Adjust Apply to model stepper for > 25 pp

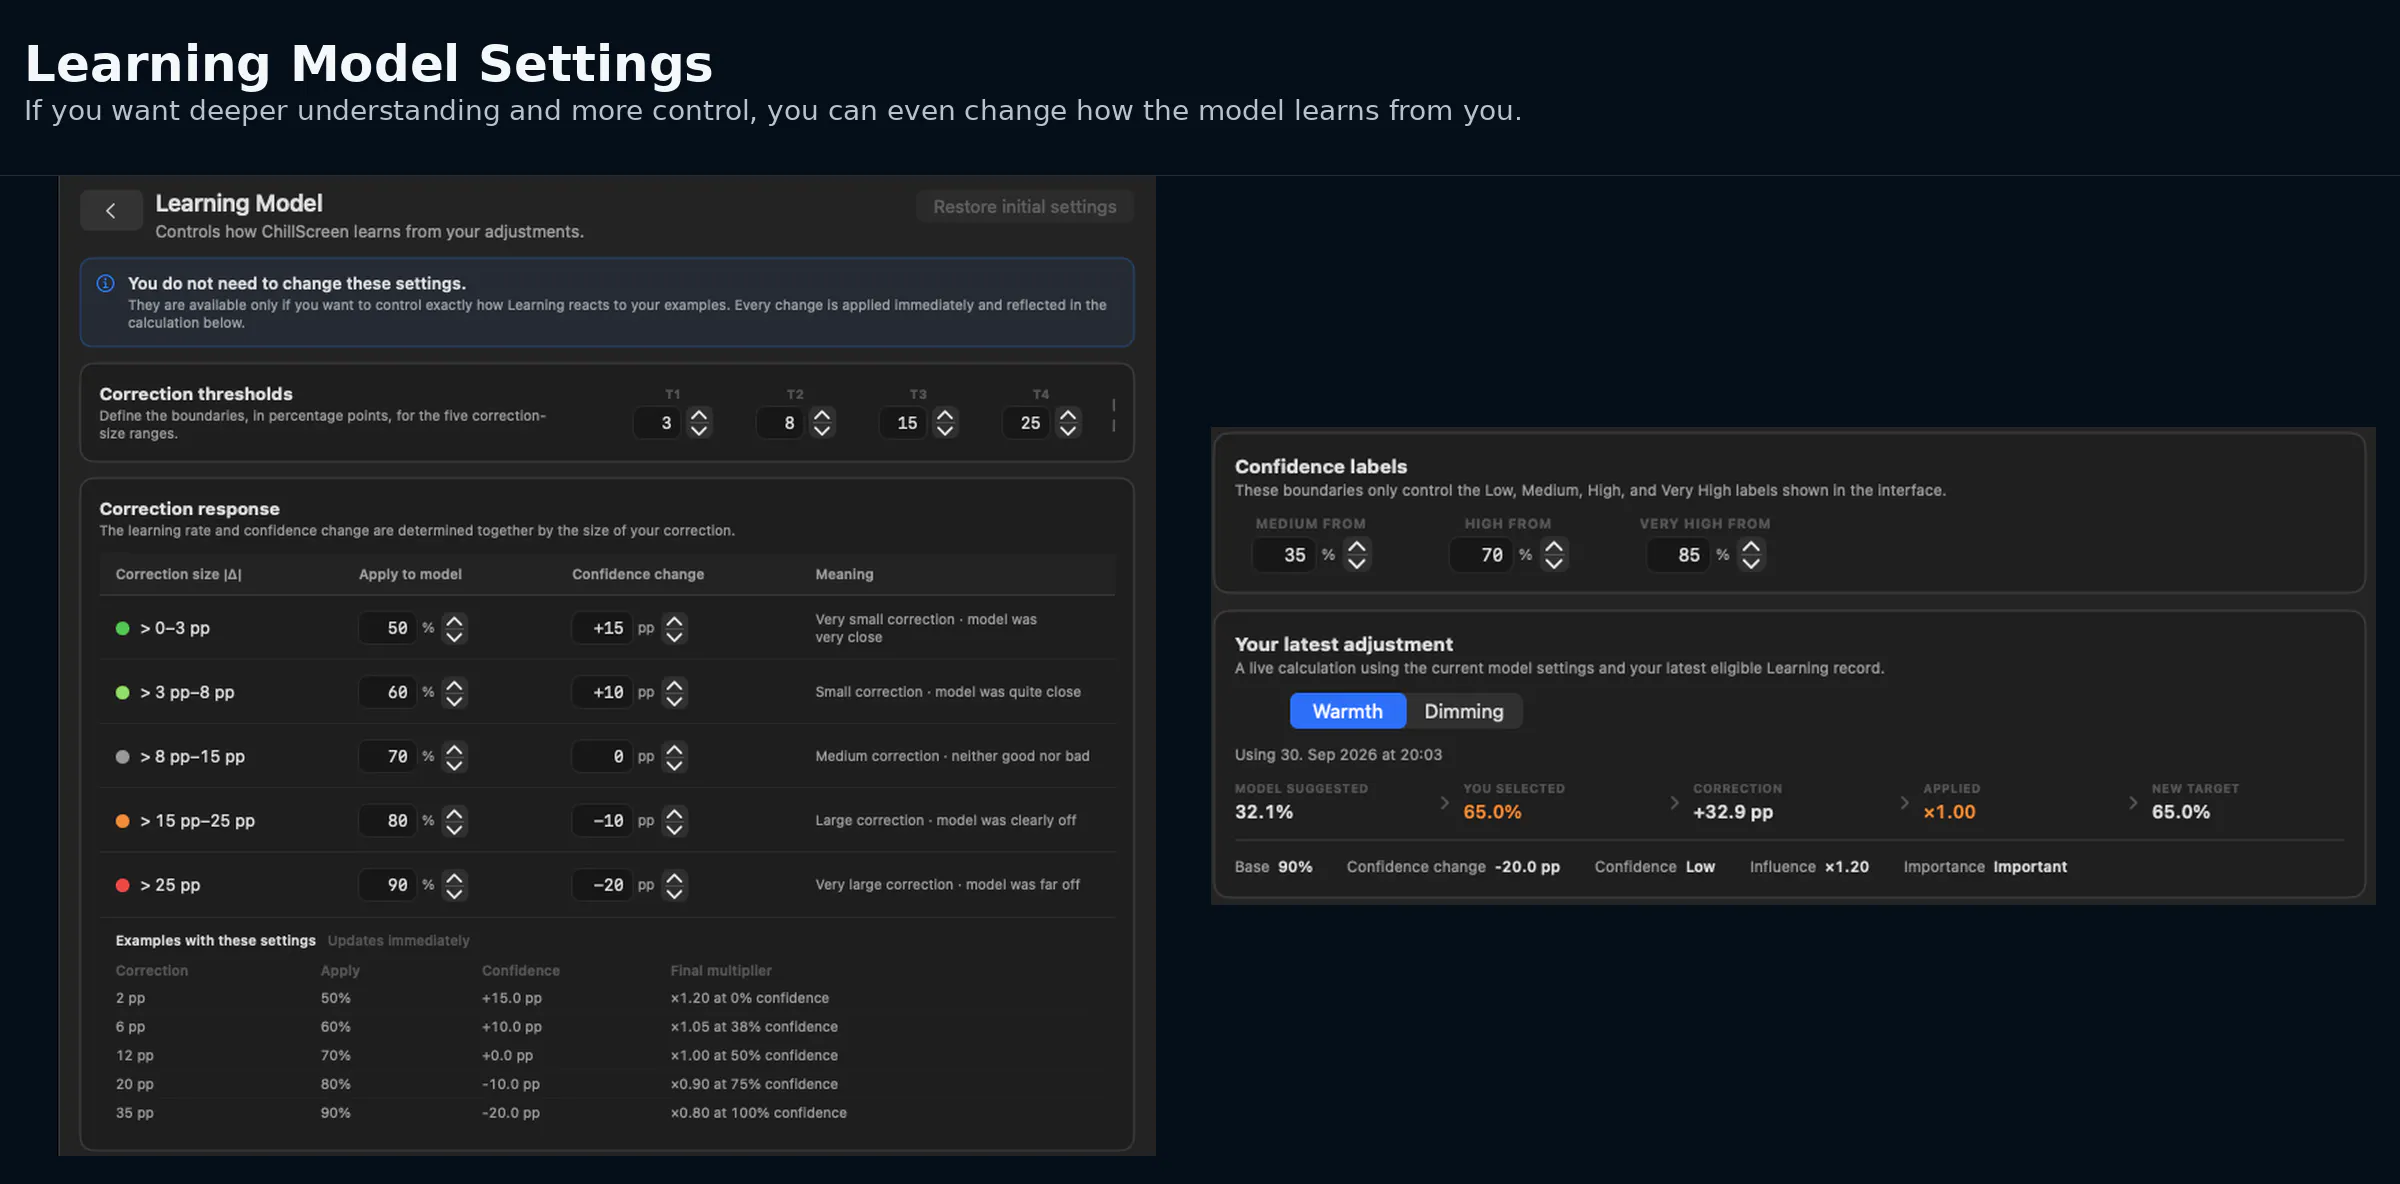pos(454,885)
